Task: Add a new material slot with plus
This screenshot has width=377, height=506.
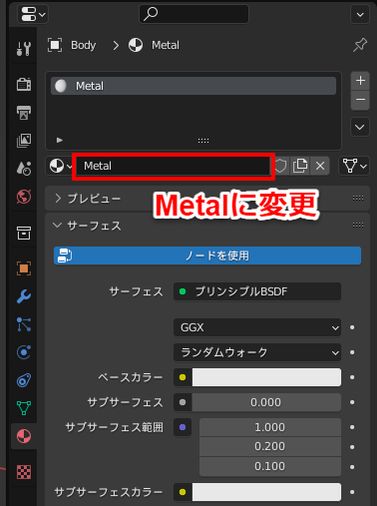Action: (x=360, y=81)
